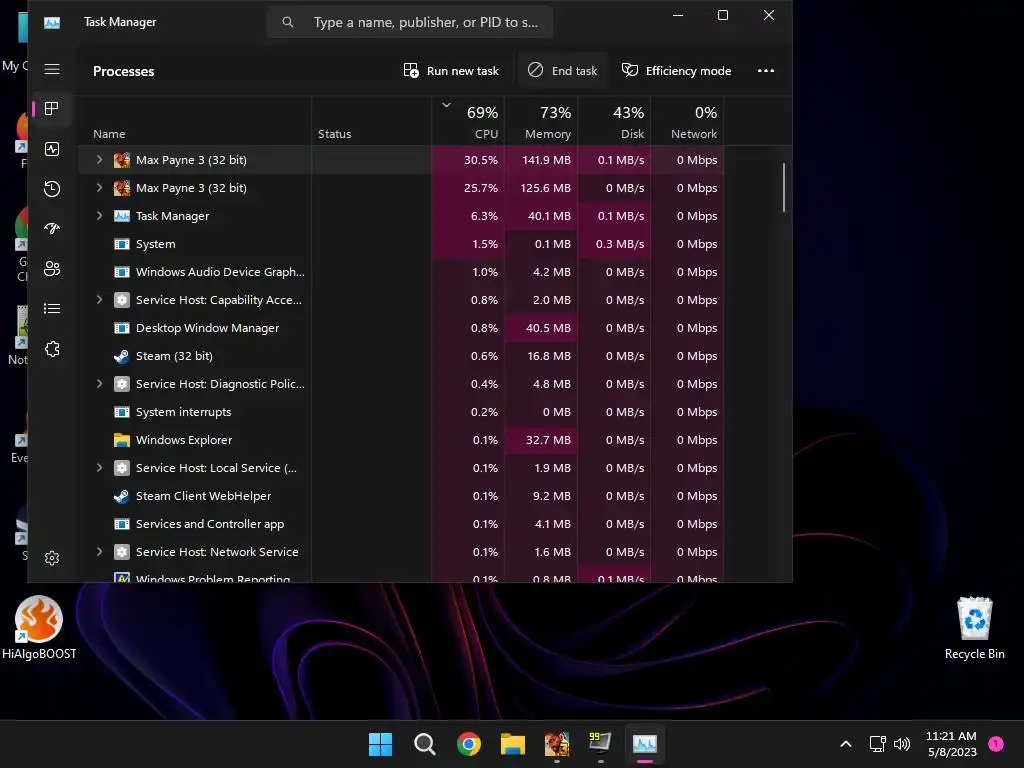Open the Performance page icon in sidebar
The image size is (1024, 768).
[52, 149]
